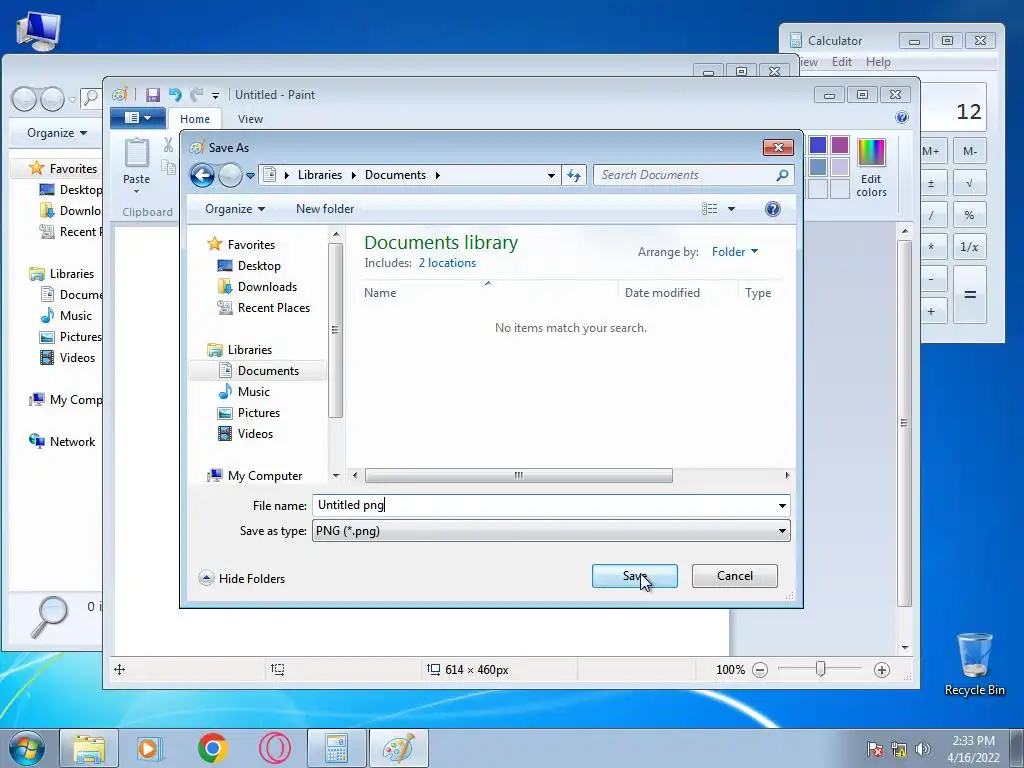
Task: Click the Back arrow in Save As dialog
Action: [x=202, y=175]
